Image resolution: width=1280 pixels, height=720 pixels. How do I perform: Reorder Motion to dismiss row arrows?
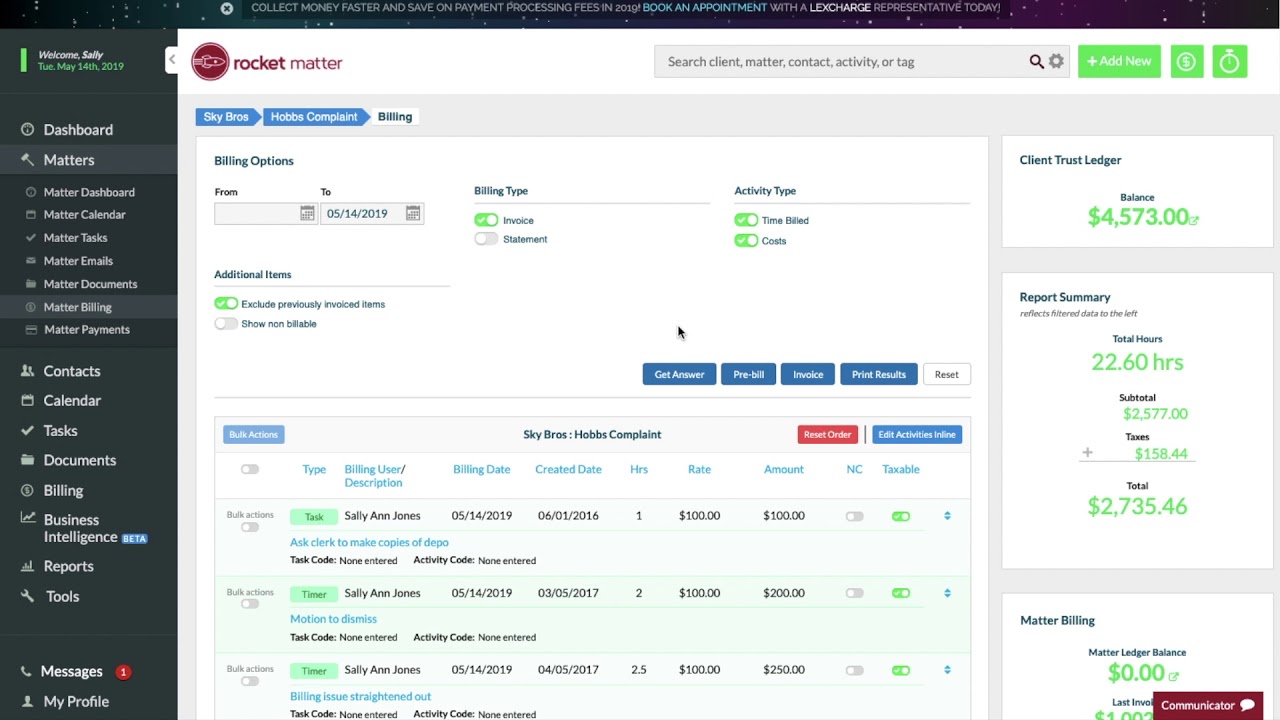click(x=947, y=593)
